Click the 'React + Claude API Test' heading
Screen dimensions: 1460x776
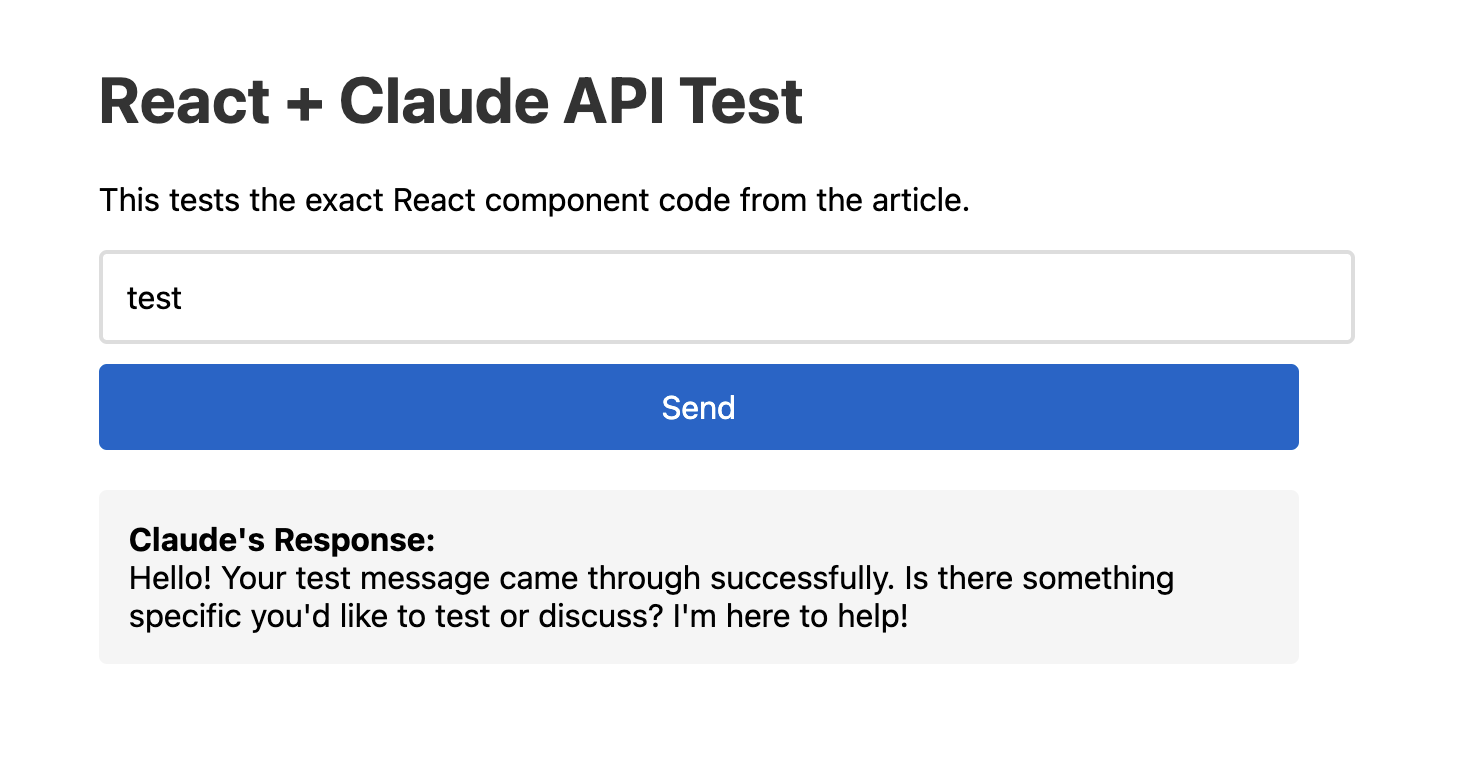[x=450, y=100]
